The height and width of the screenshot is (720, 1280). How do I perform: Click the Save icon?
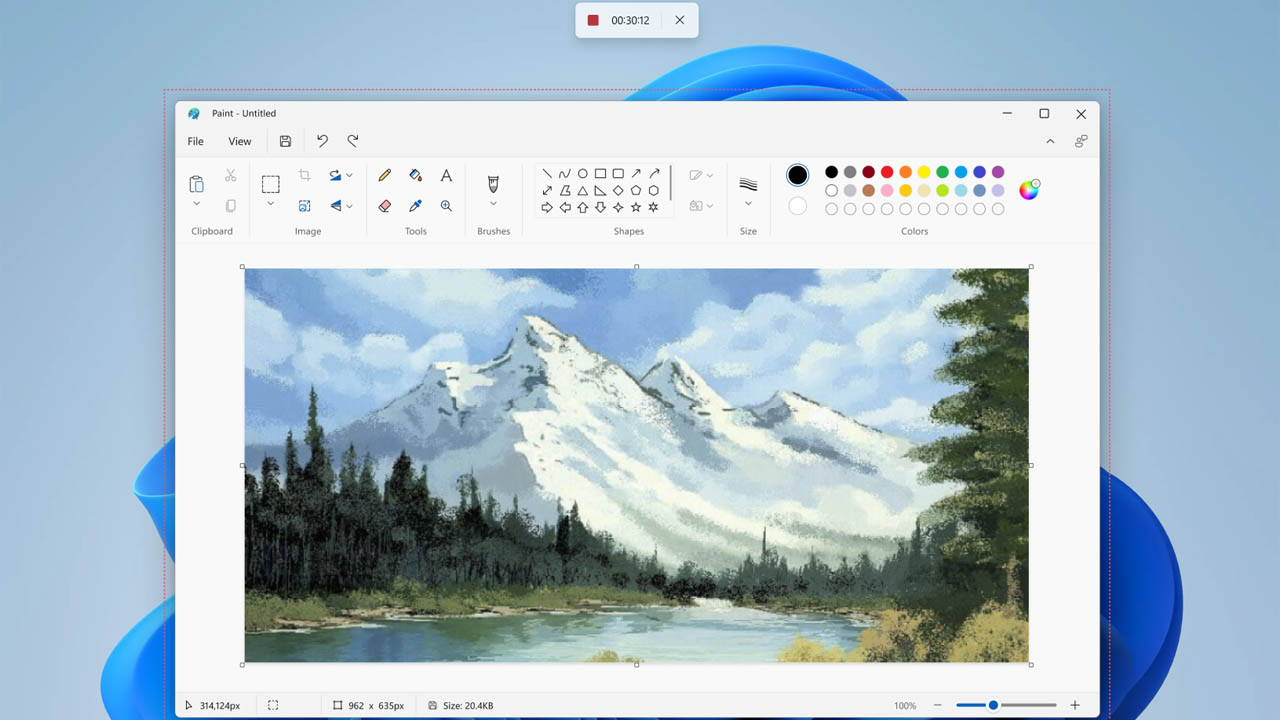pos(285,140)
